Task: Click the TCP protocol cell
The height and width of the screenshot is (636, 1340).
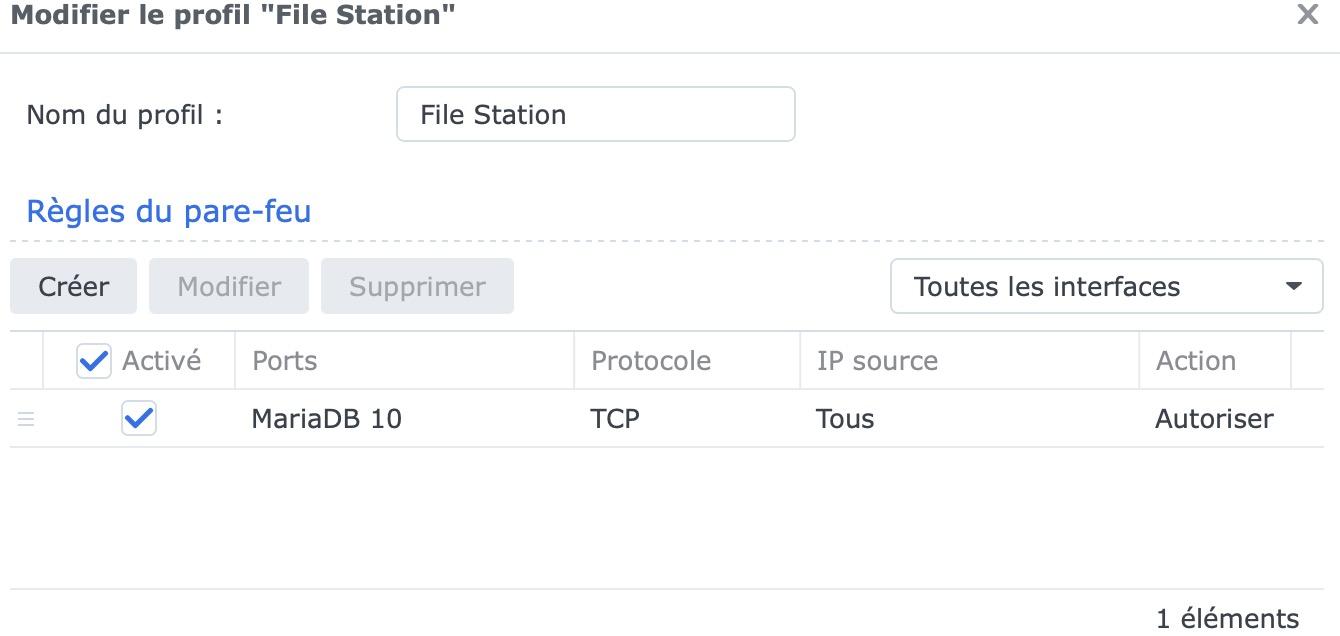Action: 615,419
